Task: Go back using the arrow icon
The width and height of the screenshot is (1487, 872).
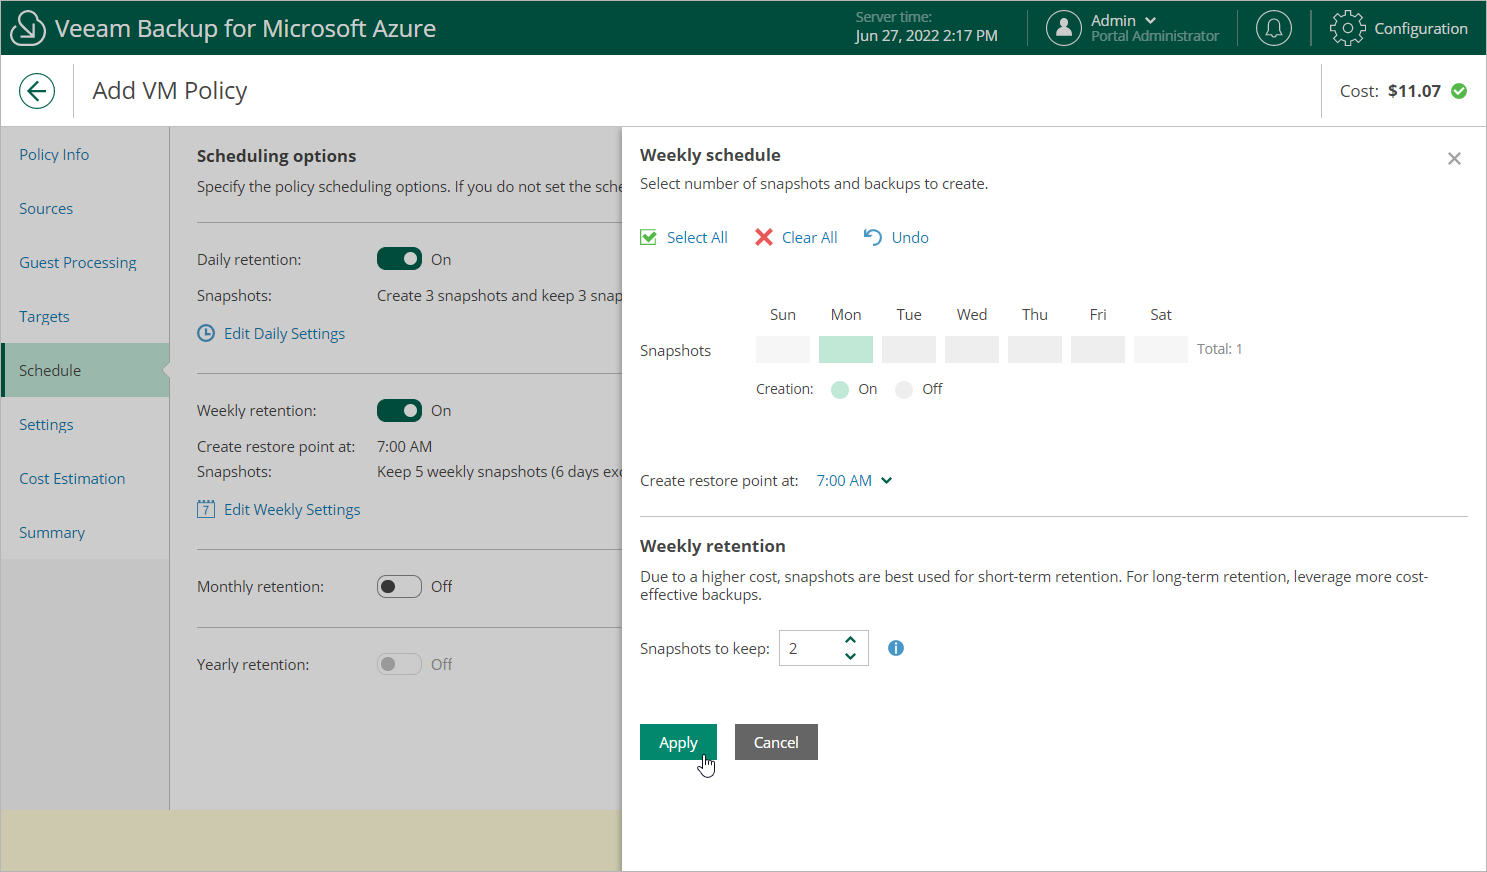Action: tap(37, 91)
